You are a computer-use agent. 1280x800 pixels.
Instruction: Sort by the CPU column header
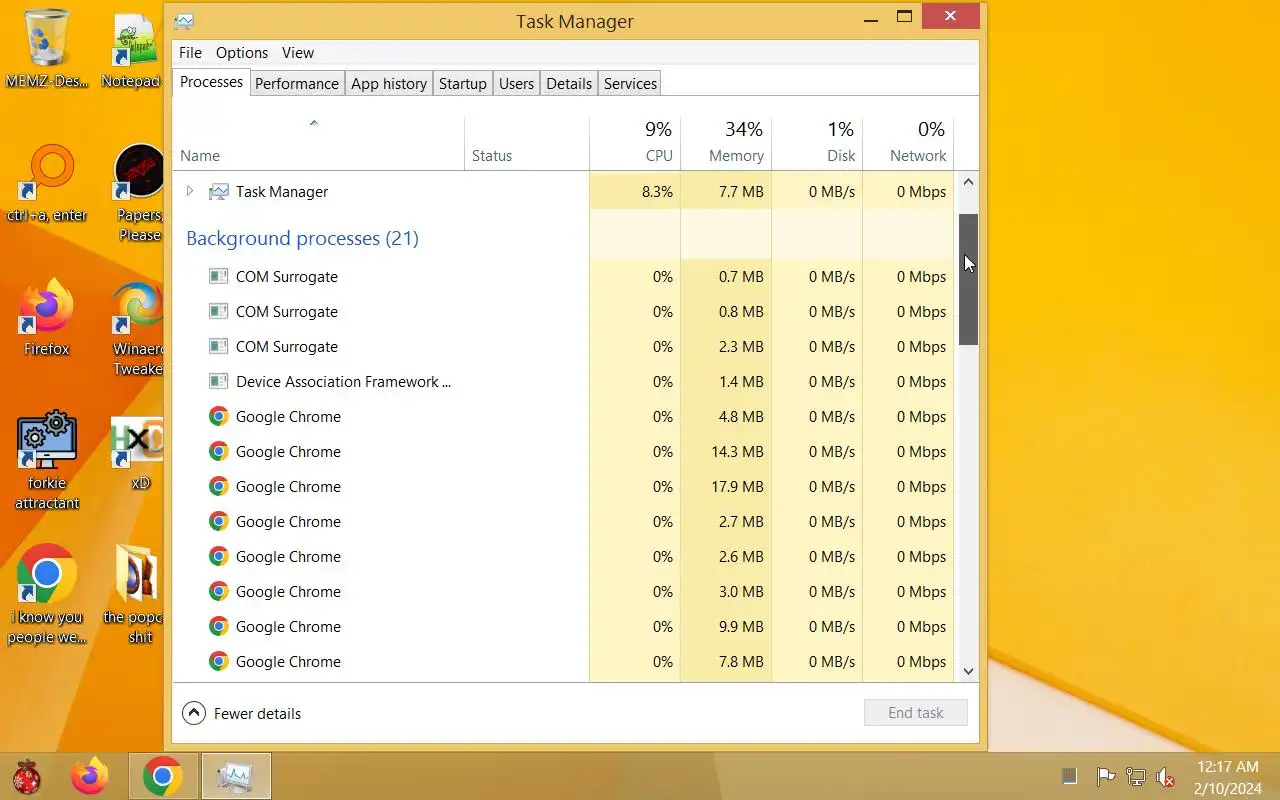point(635,142)
